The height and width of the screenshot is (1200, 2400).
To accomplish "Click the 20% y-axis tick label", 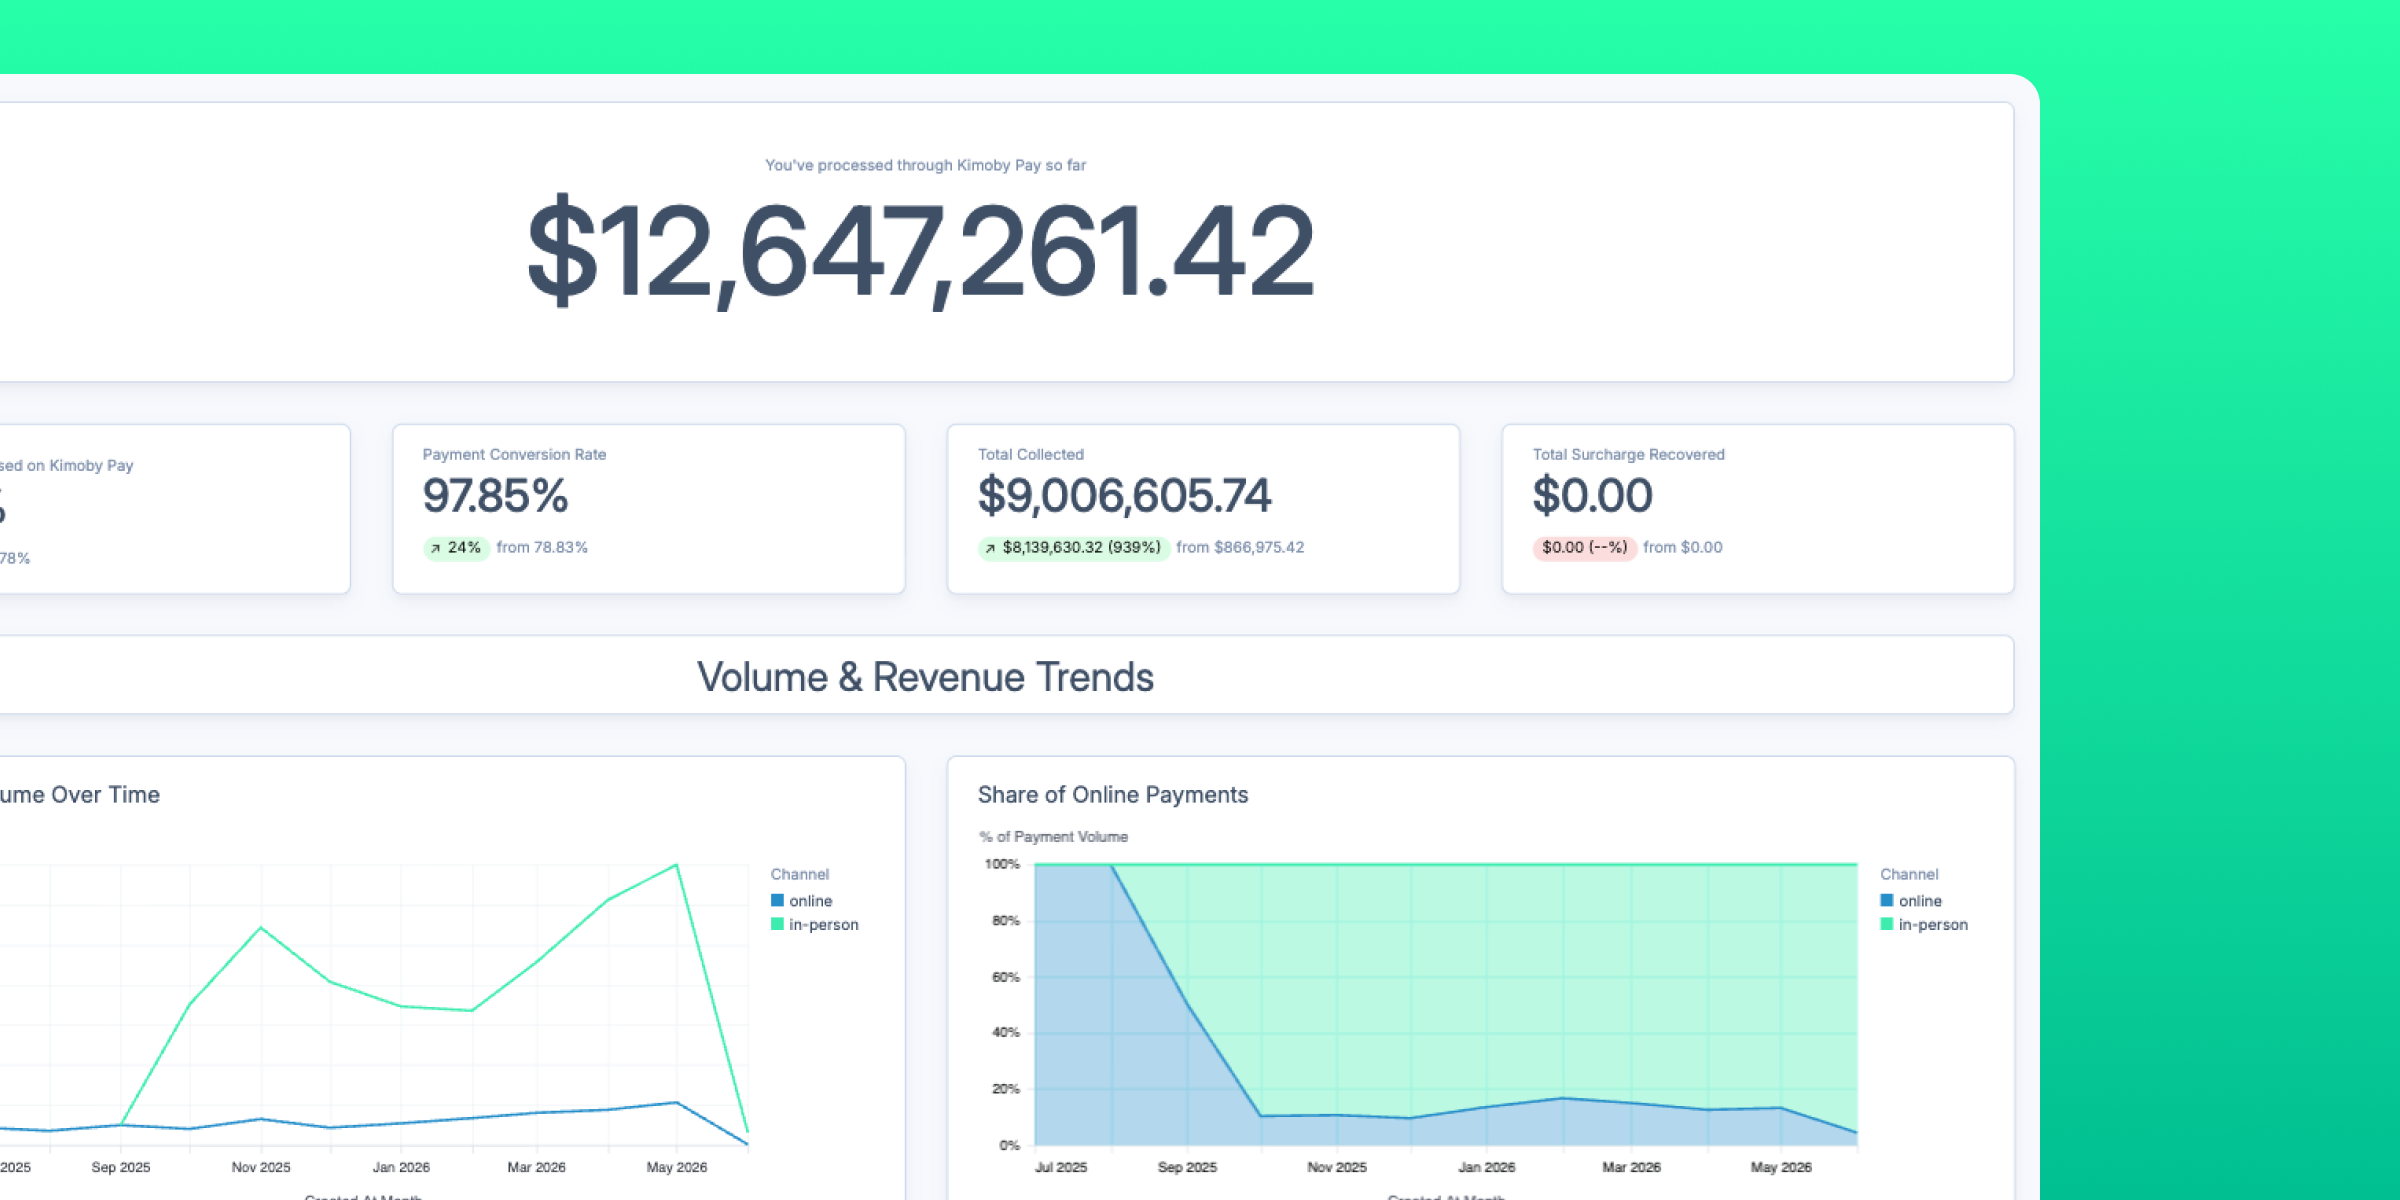I will [x=1006, y=1089].
